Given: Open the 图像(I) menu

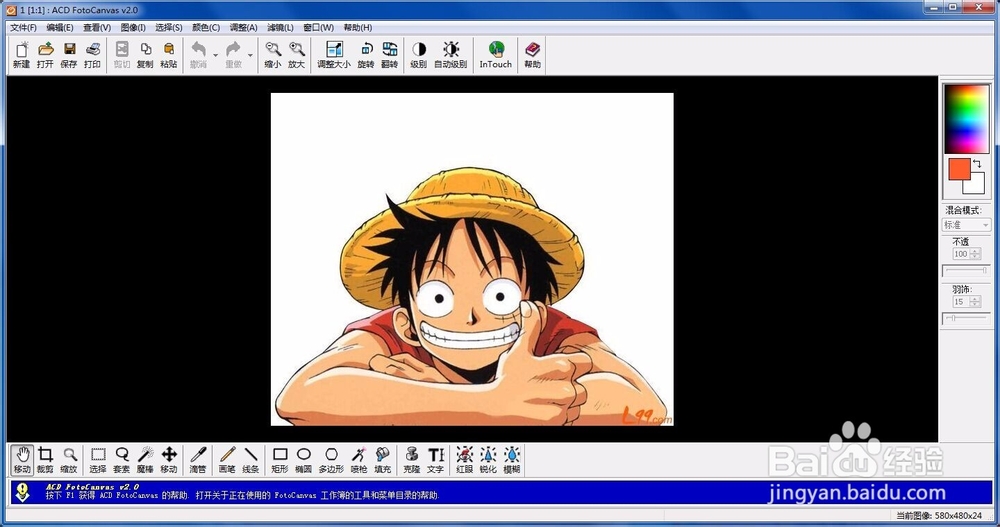Looking at the screenshot, I should [x=133, y=27].
